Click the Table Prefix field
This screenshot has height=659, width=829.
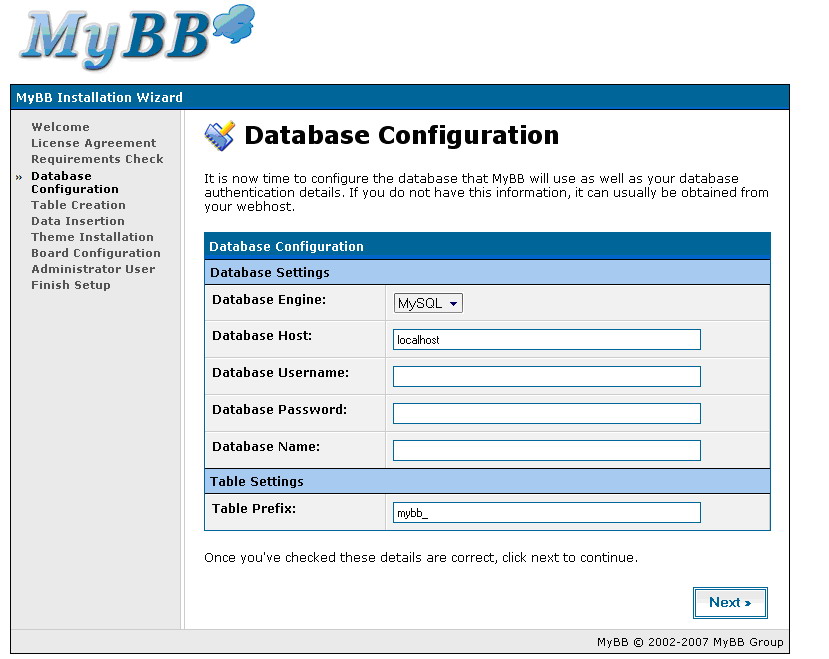(x=547, y=512)
